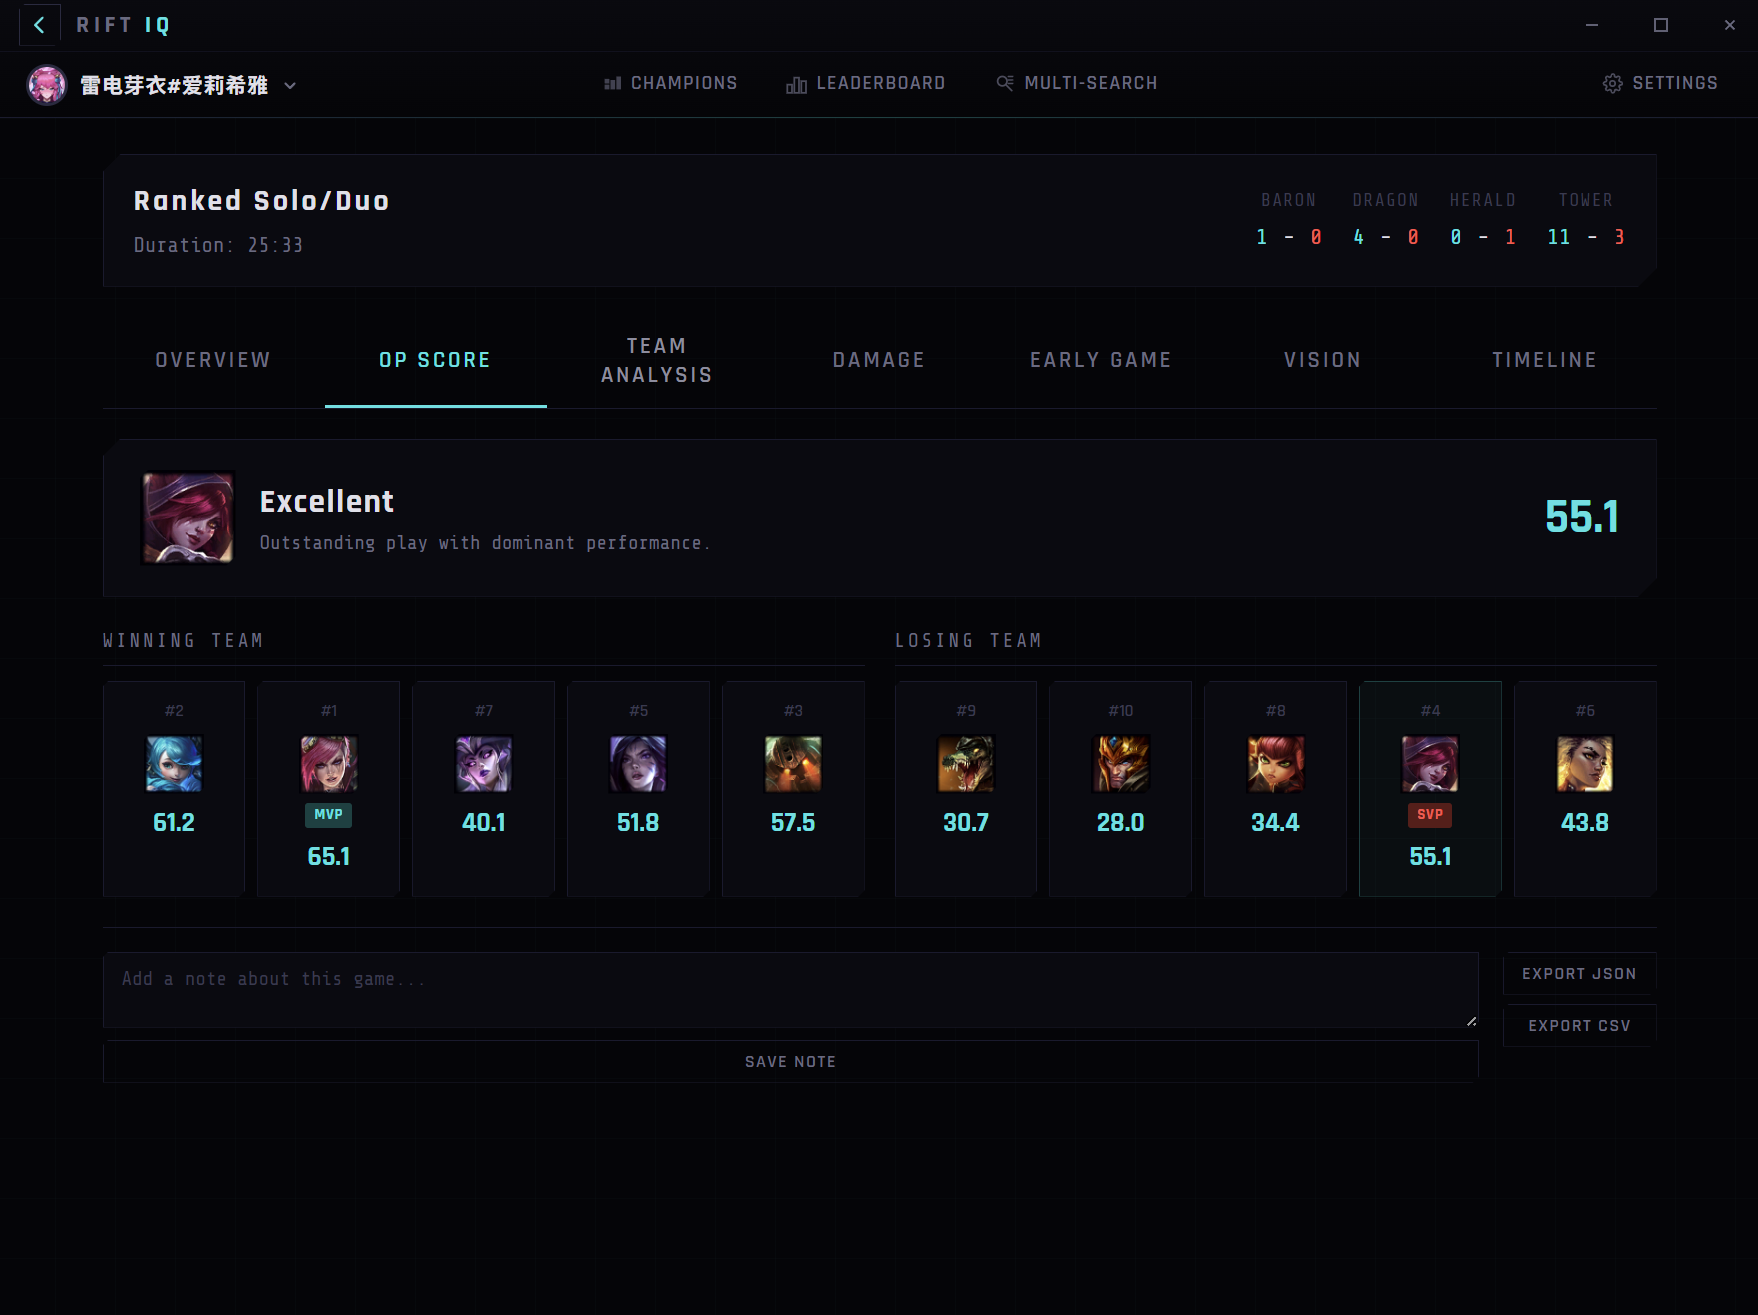The height and width of the screenshot is (1315, 1758).
Task: Select the MVP player card scoring 65.1
Action: click(x=329, y=788)
